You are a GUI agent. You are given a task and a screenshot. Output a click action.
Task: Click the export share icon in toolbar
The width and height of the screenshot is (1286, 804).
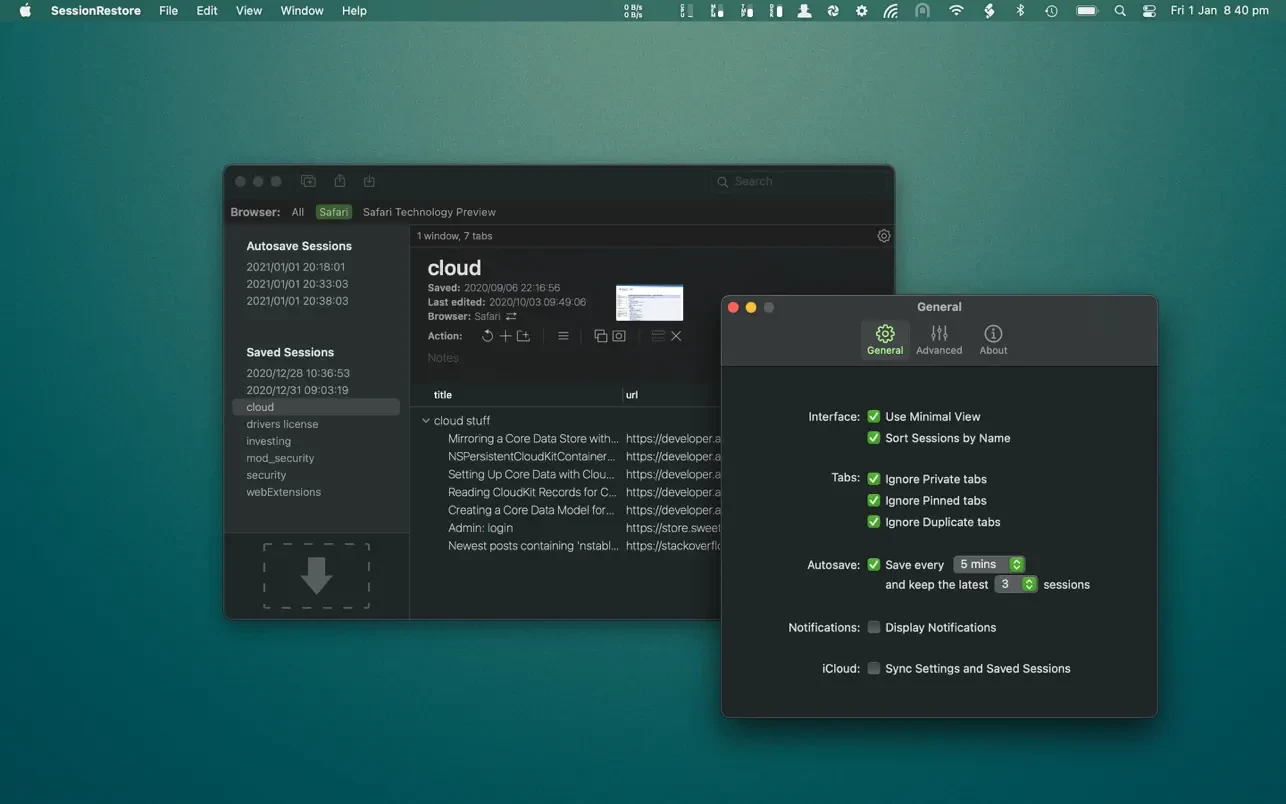click(340, 181)
